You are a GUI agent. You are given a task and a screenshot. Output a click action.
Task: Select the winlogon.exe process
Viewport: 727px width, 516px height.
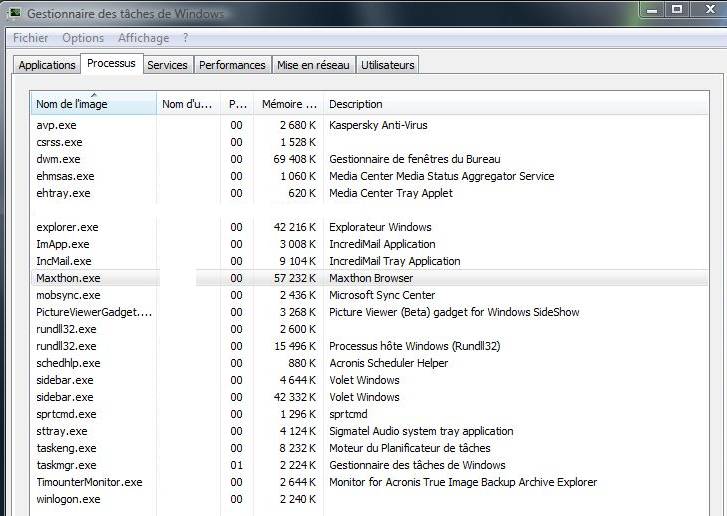pyautogui.click(x=370, y=499)
